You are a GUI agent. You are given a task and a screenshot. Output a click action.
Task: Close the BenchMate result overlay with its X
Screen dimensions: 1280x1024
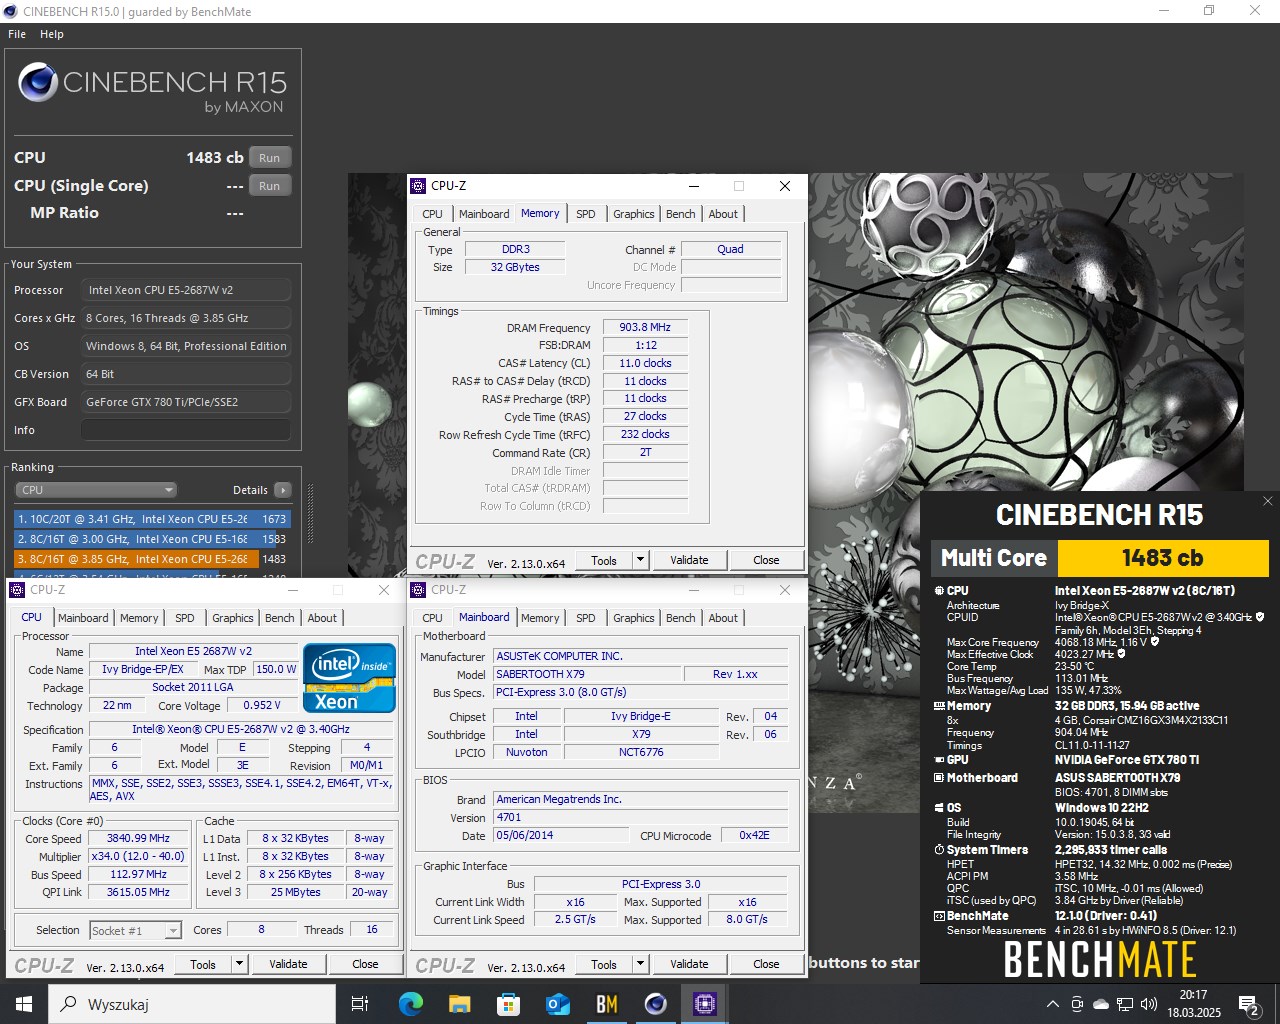pyautogui.click(x=1267, y=501)
